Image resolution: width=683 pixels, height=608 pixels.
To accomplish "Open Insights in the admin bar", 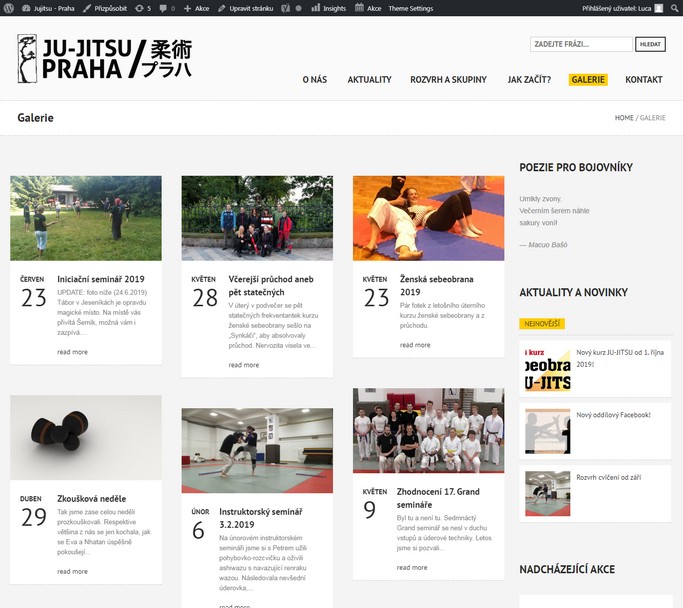I will click(328, 8).
